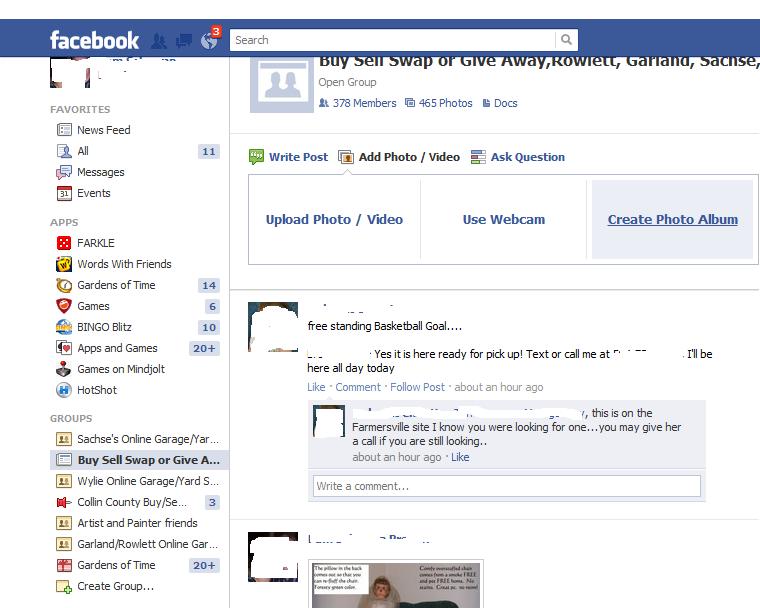
Task: Click the Docs page icon
Action: click(486, 103)
